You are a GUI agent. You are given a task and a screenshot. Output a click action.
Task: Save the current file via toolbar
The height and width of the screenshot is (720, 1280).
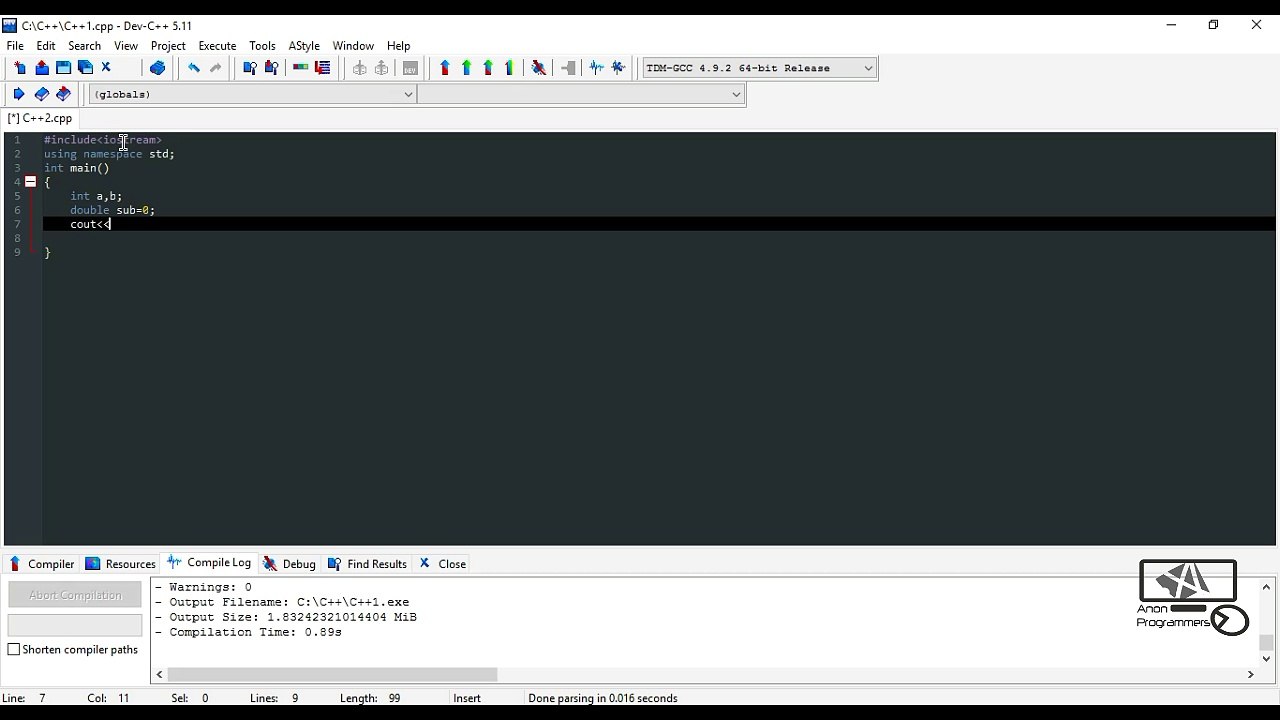(x=63, y=68)
